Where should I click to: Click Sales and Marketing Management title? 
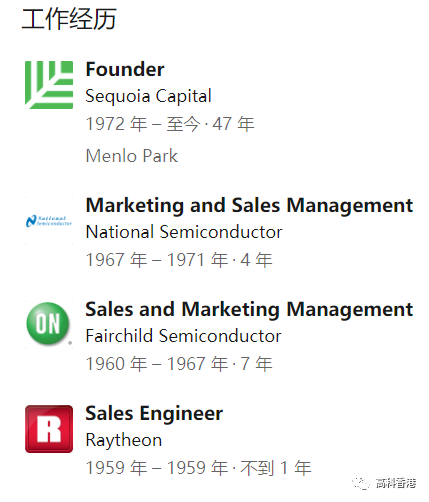(x=249, y=309)
